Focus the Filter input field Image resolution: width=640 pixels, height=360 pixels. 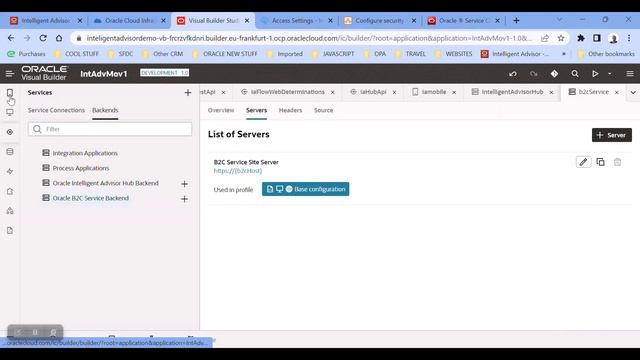tap(110, 129)
